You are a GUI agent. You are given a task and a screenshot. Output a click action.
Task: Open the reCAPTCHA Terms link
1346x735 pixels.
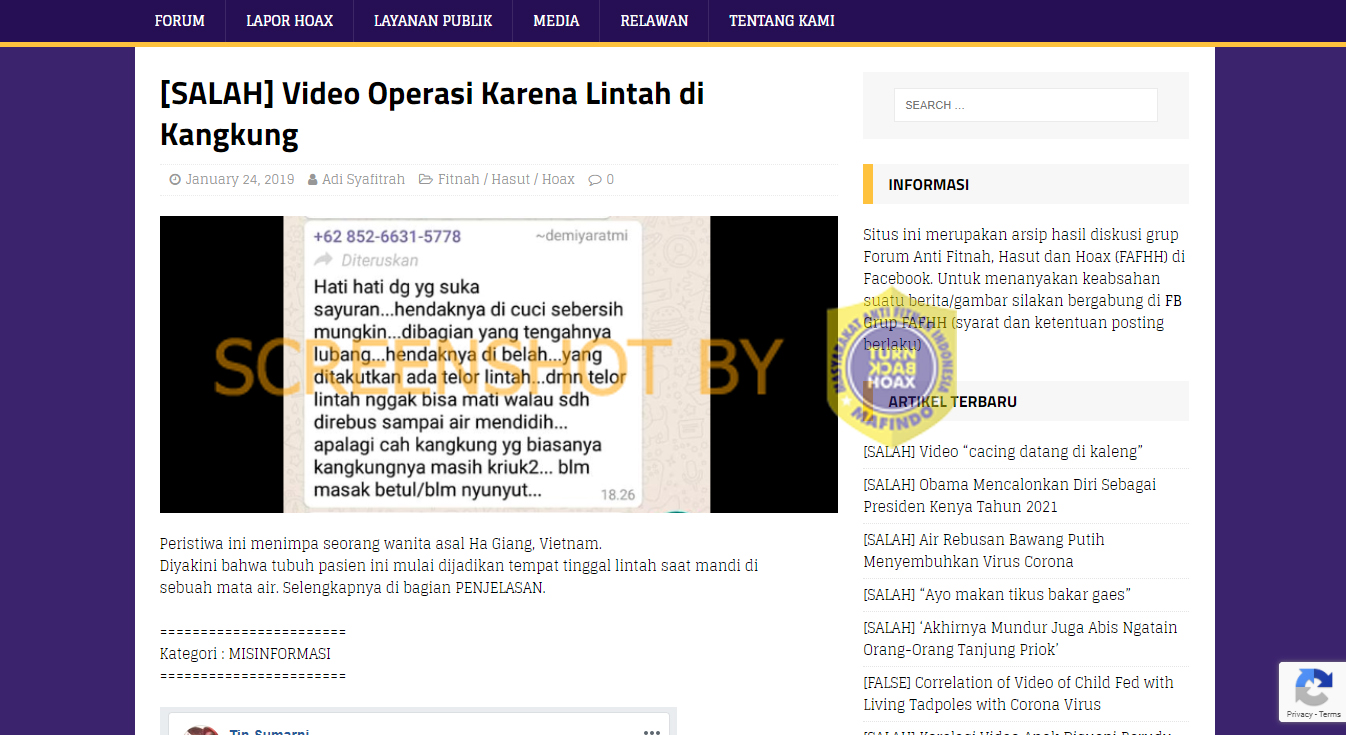point(1329,714)
